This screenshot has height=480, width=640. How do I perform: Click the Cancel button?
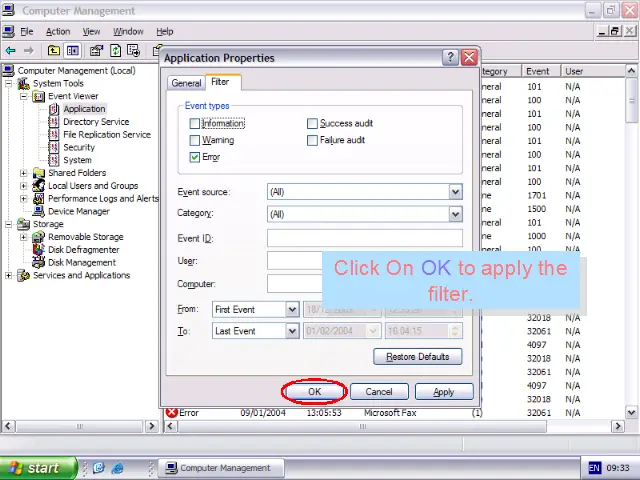pos(379,392)
